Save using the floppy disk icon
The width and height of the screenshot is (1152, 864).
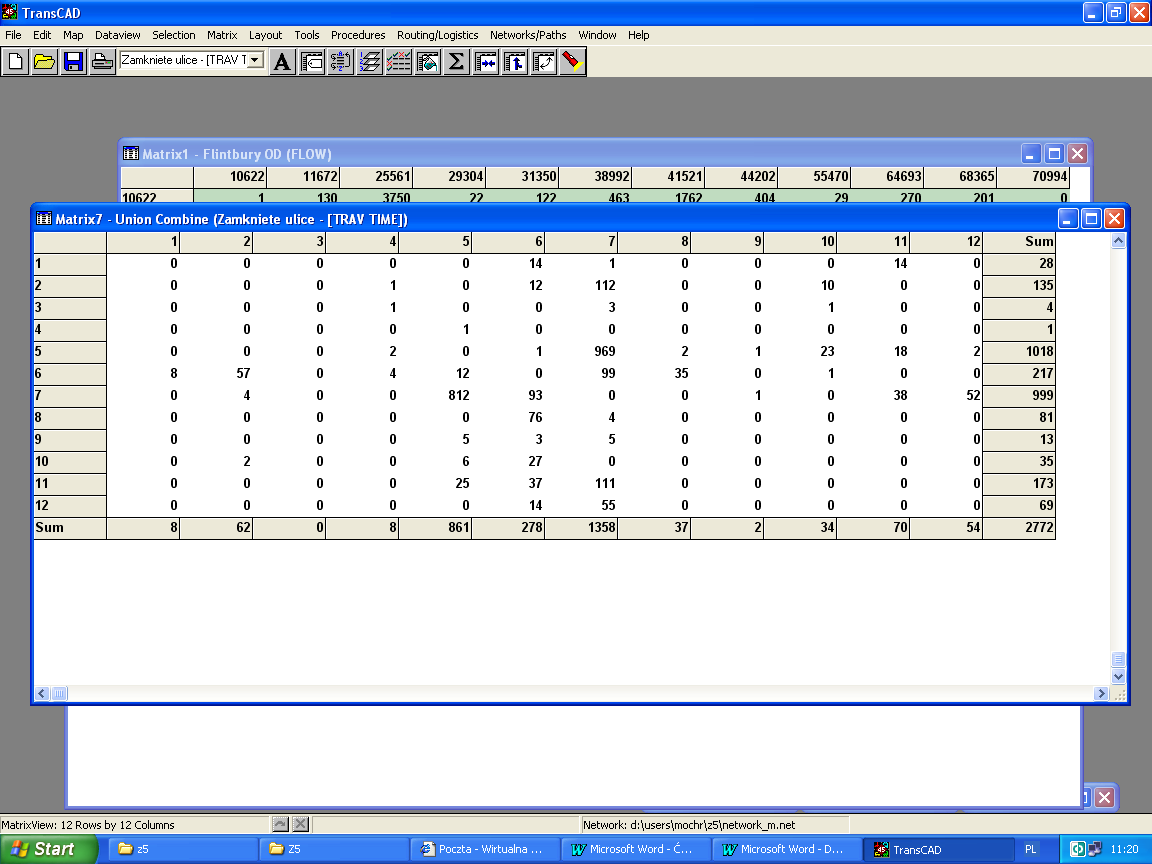tap(73, 62)
